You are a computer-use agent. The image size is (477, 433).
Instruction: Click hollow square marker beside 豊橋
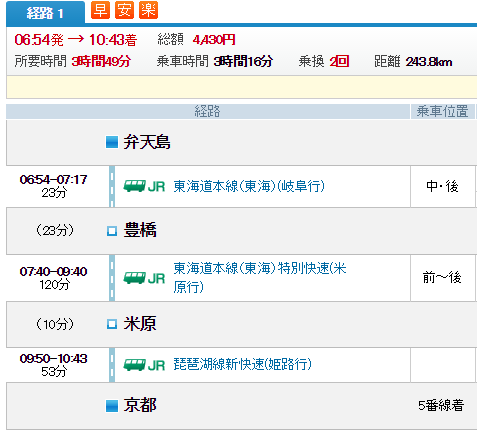pos(112,231)
